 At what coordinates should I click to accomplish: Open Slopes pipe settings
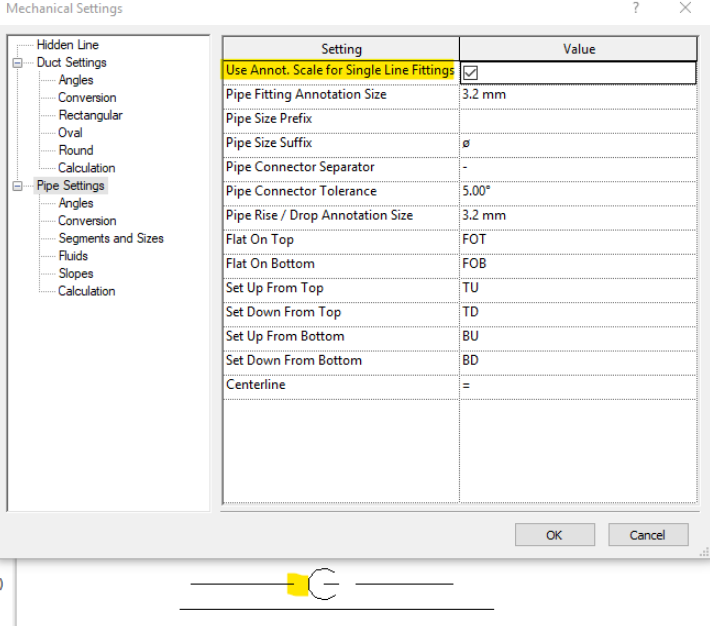(x=76, y=274)
